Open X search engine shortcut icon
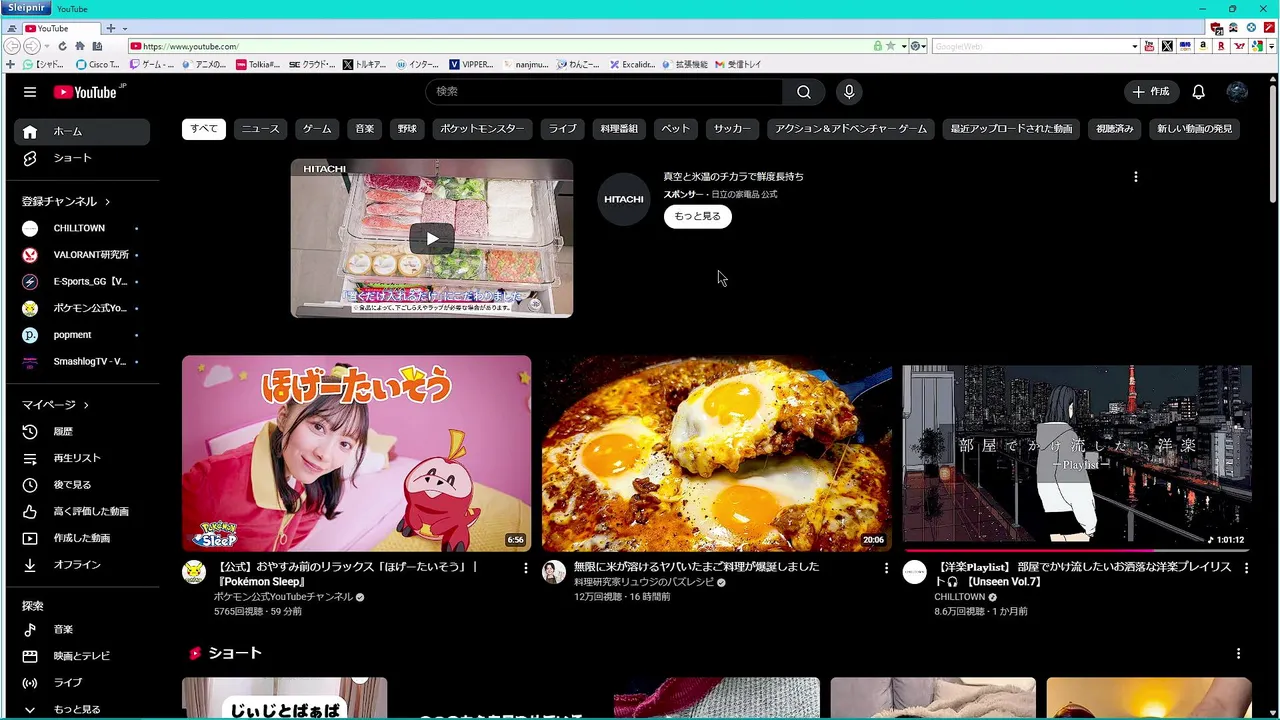 pyautogui.click(x=1167, y=46)
